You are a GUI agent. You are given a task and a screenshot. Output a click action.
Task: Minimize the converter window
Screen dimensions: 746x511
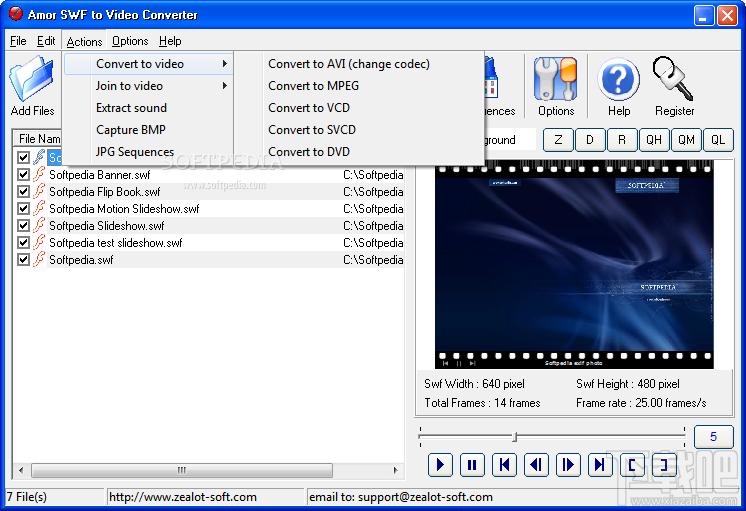[x=704, y=16]
